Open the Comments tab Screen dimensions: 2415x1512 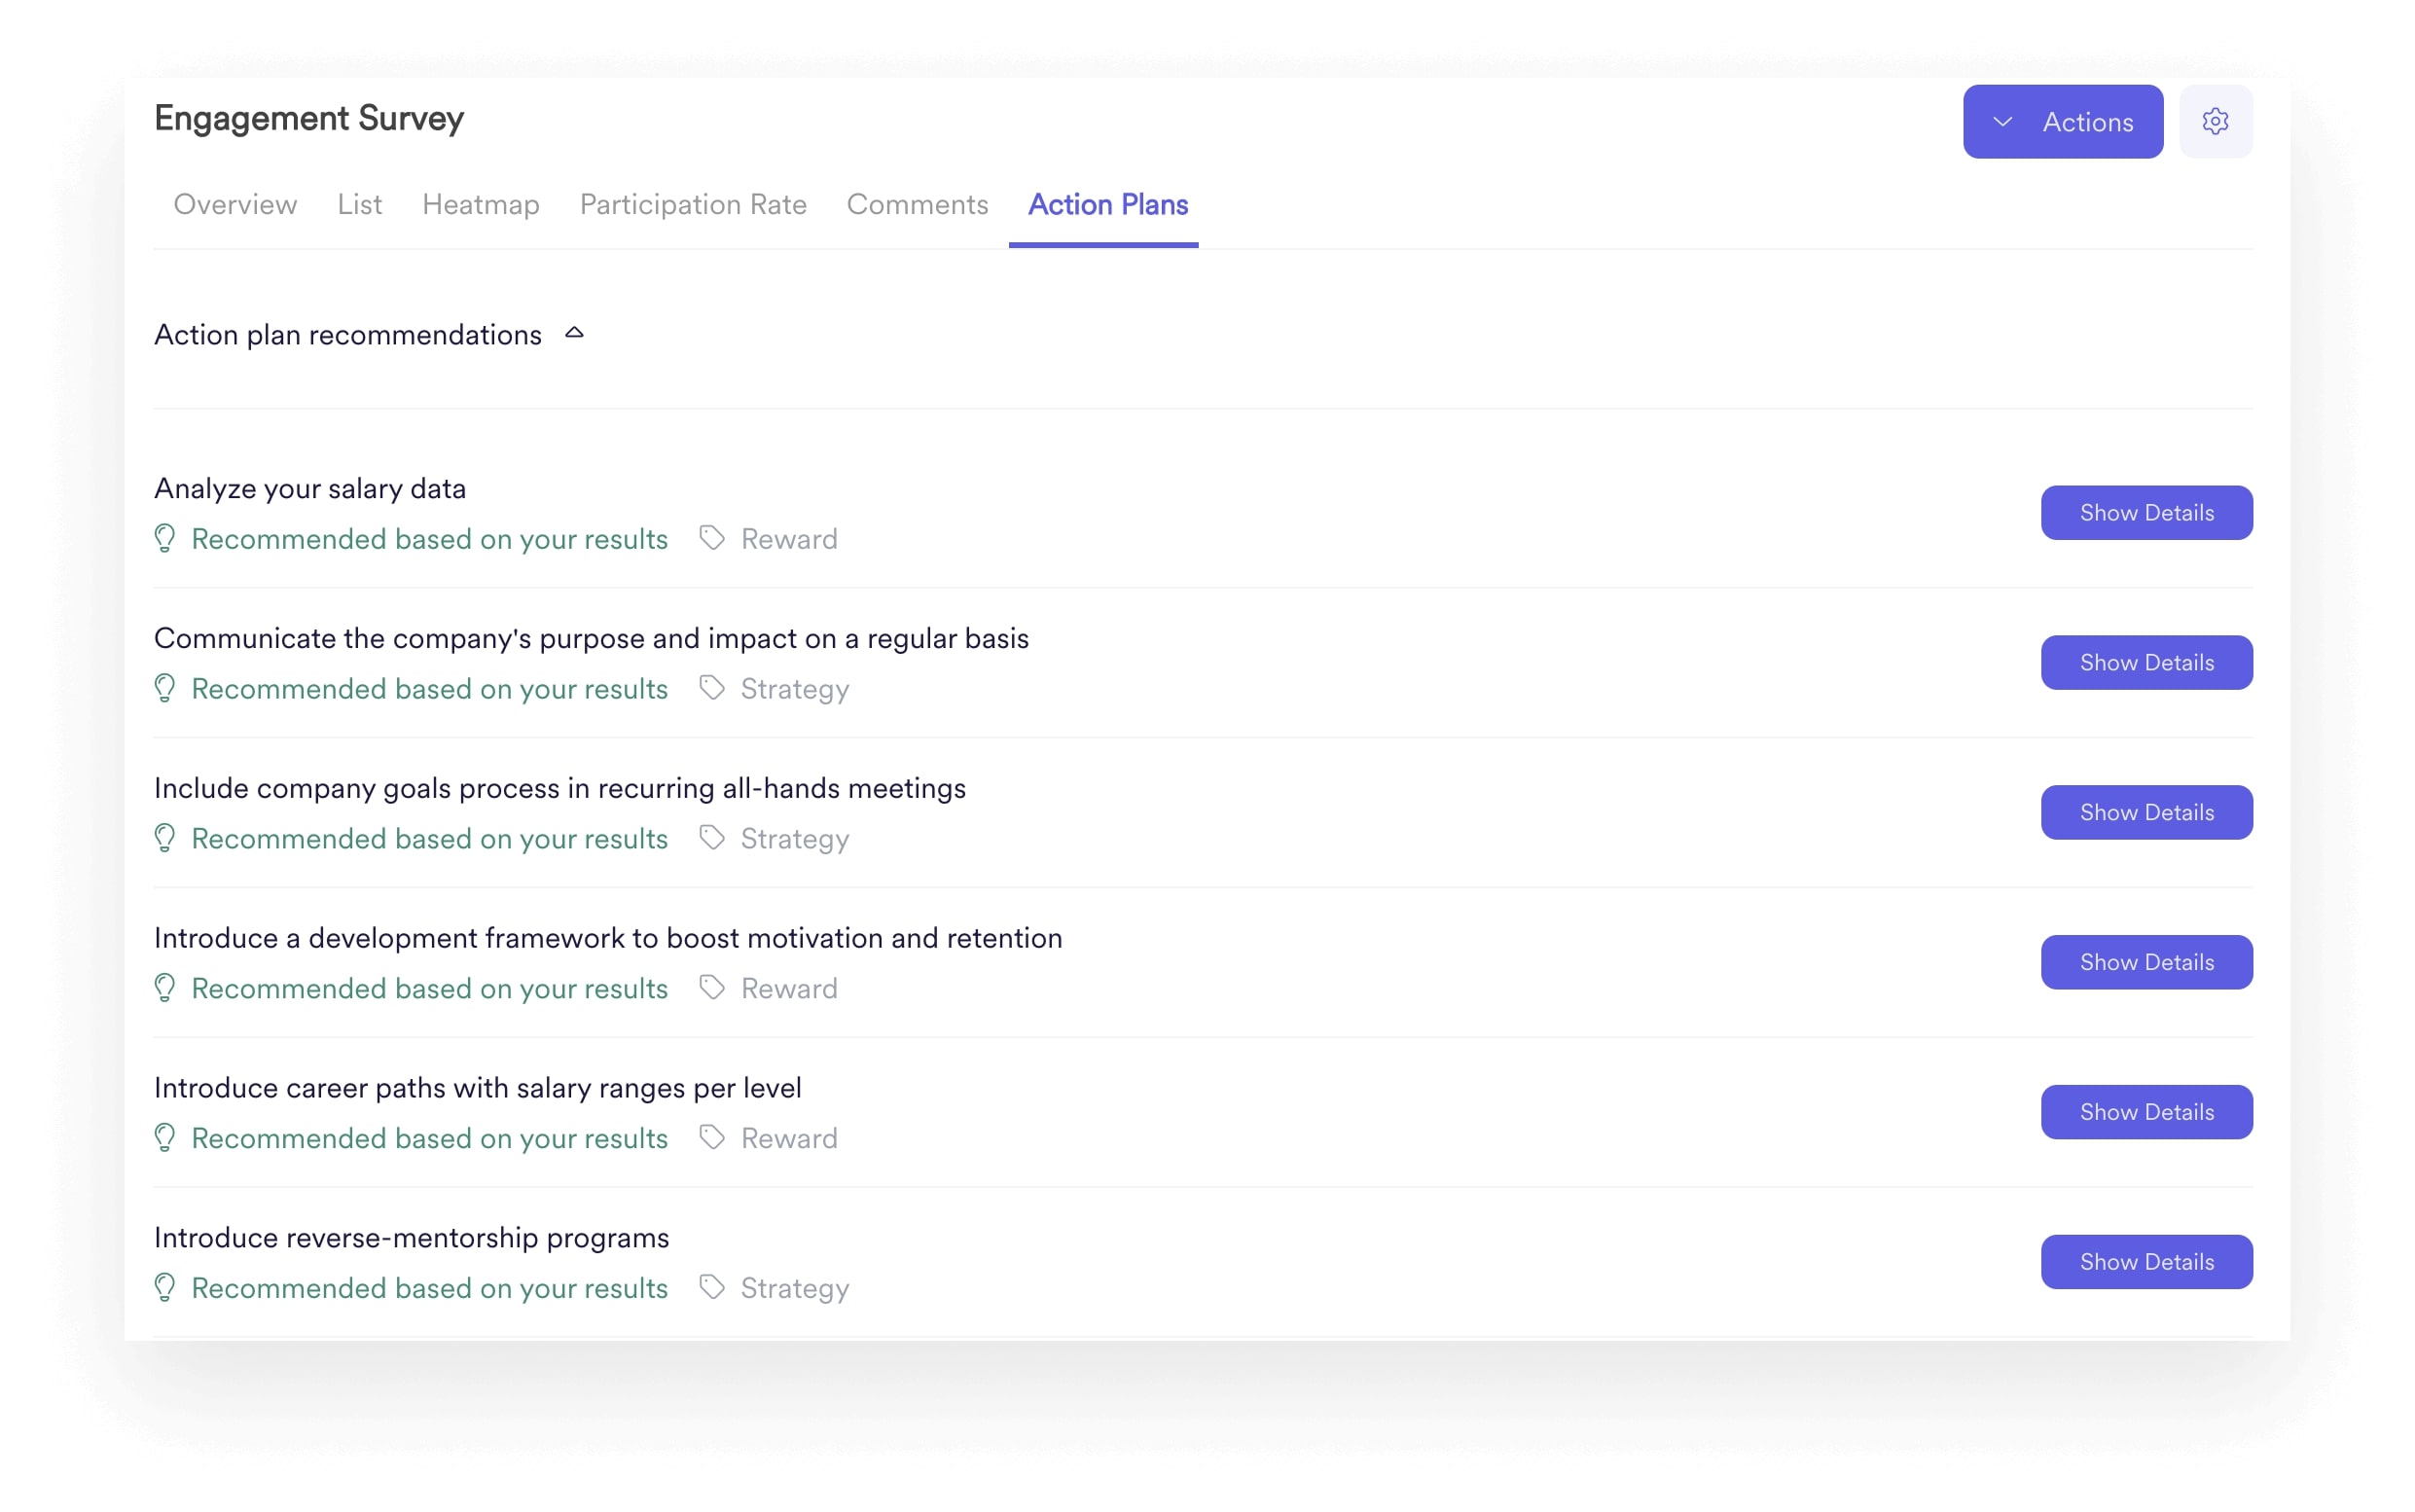coord(917,205)
